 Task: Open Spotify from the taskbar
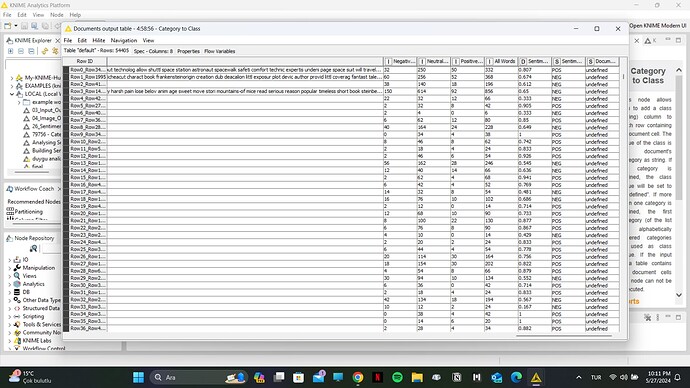(397, 377)
